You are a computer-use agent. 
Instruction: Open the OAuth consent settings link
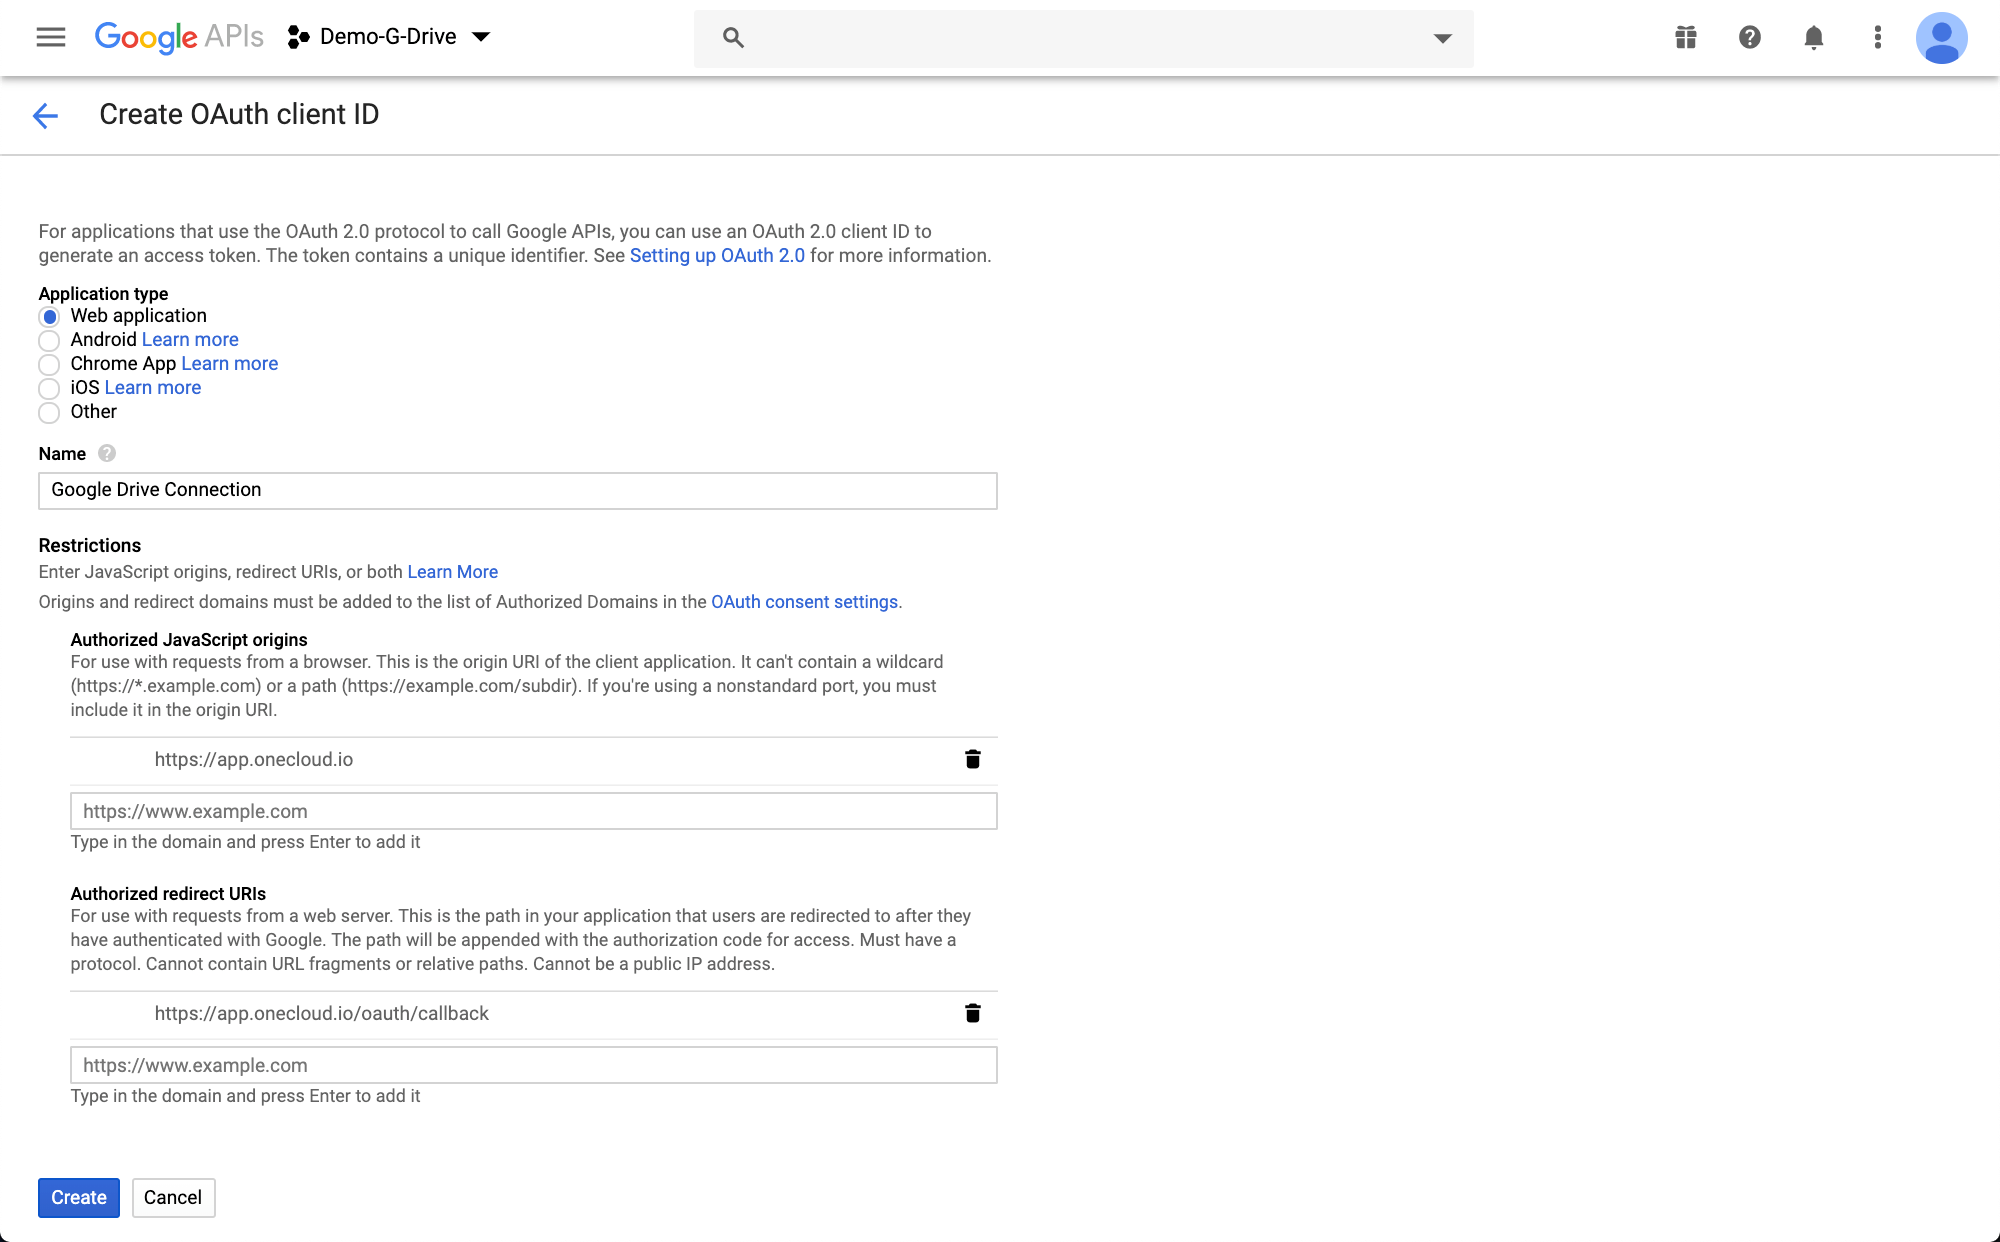804,602
